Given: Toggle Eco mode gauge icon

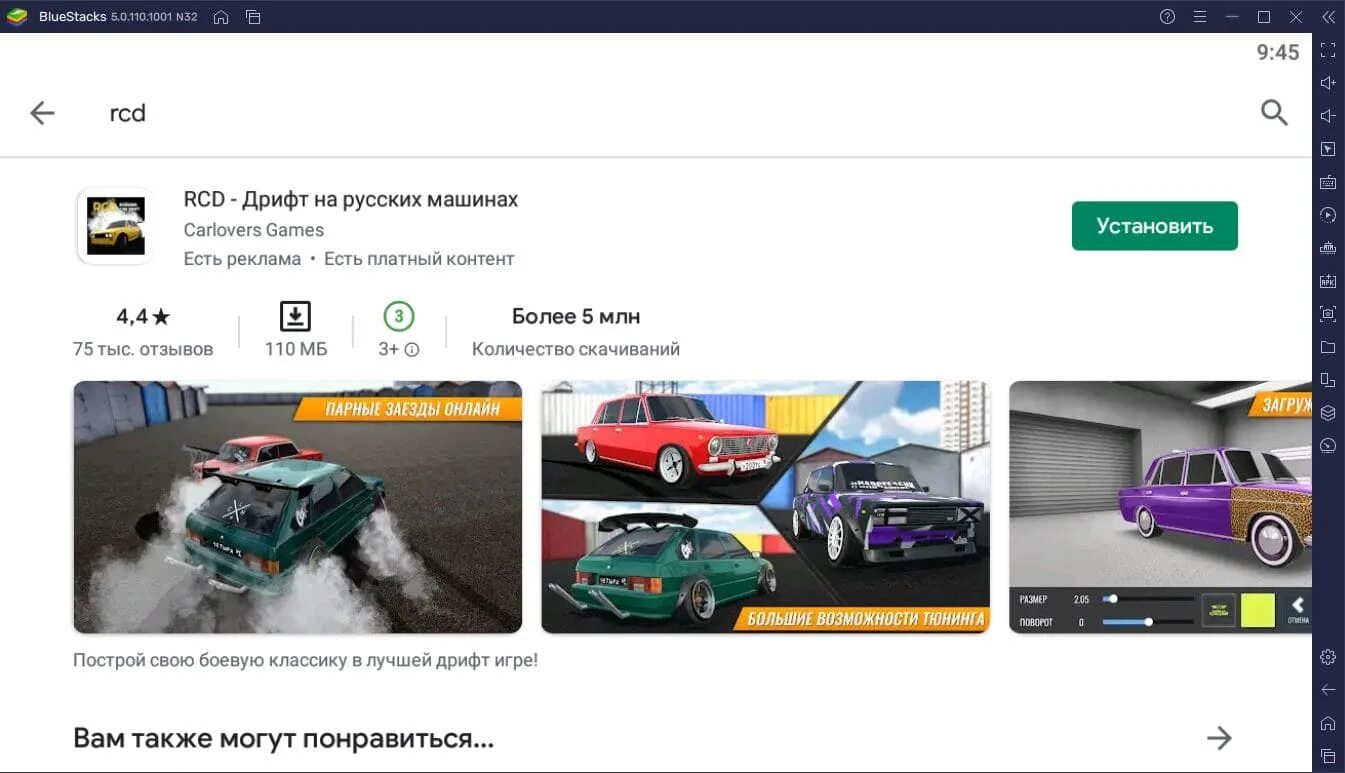Looking at the screenshot, I should (x=1328, y=446).
